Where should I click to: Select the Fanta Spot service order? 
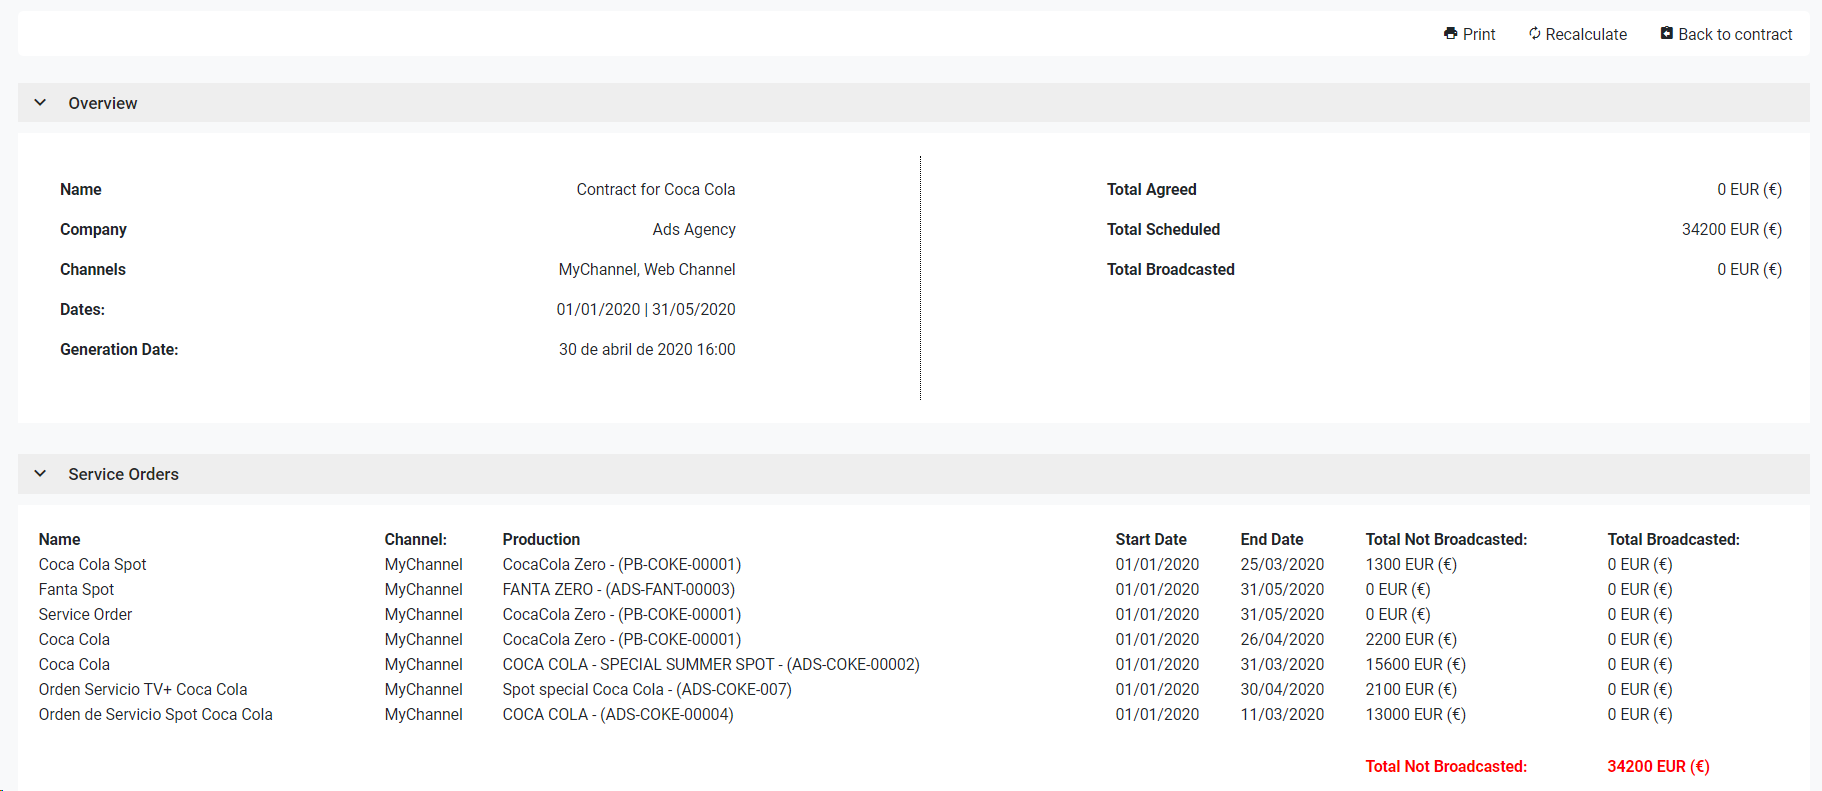(76, 589)
